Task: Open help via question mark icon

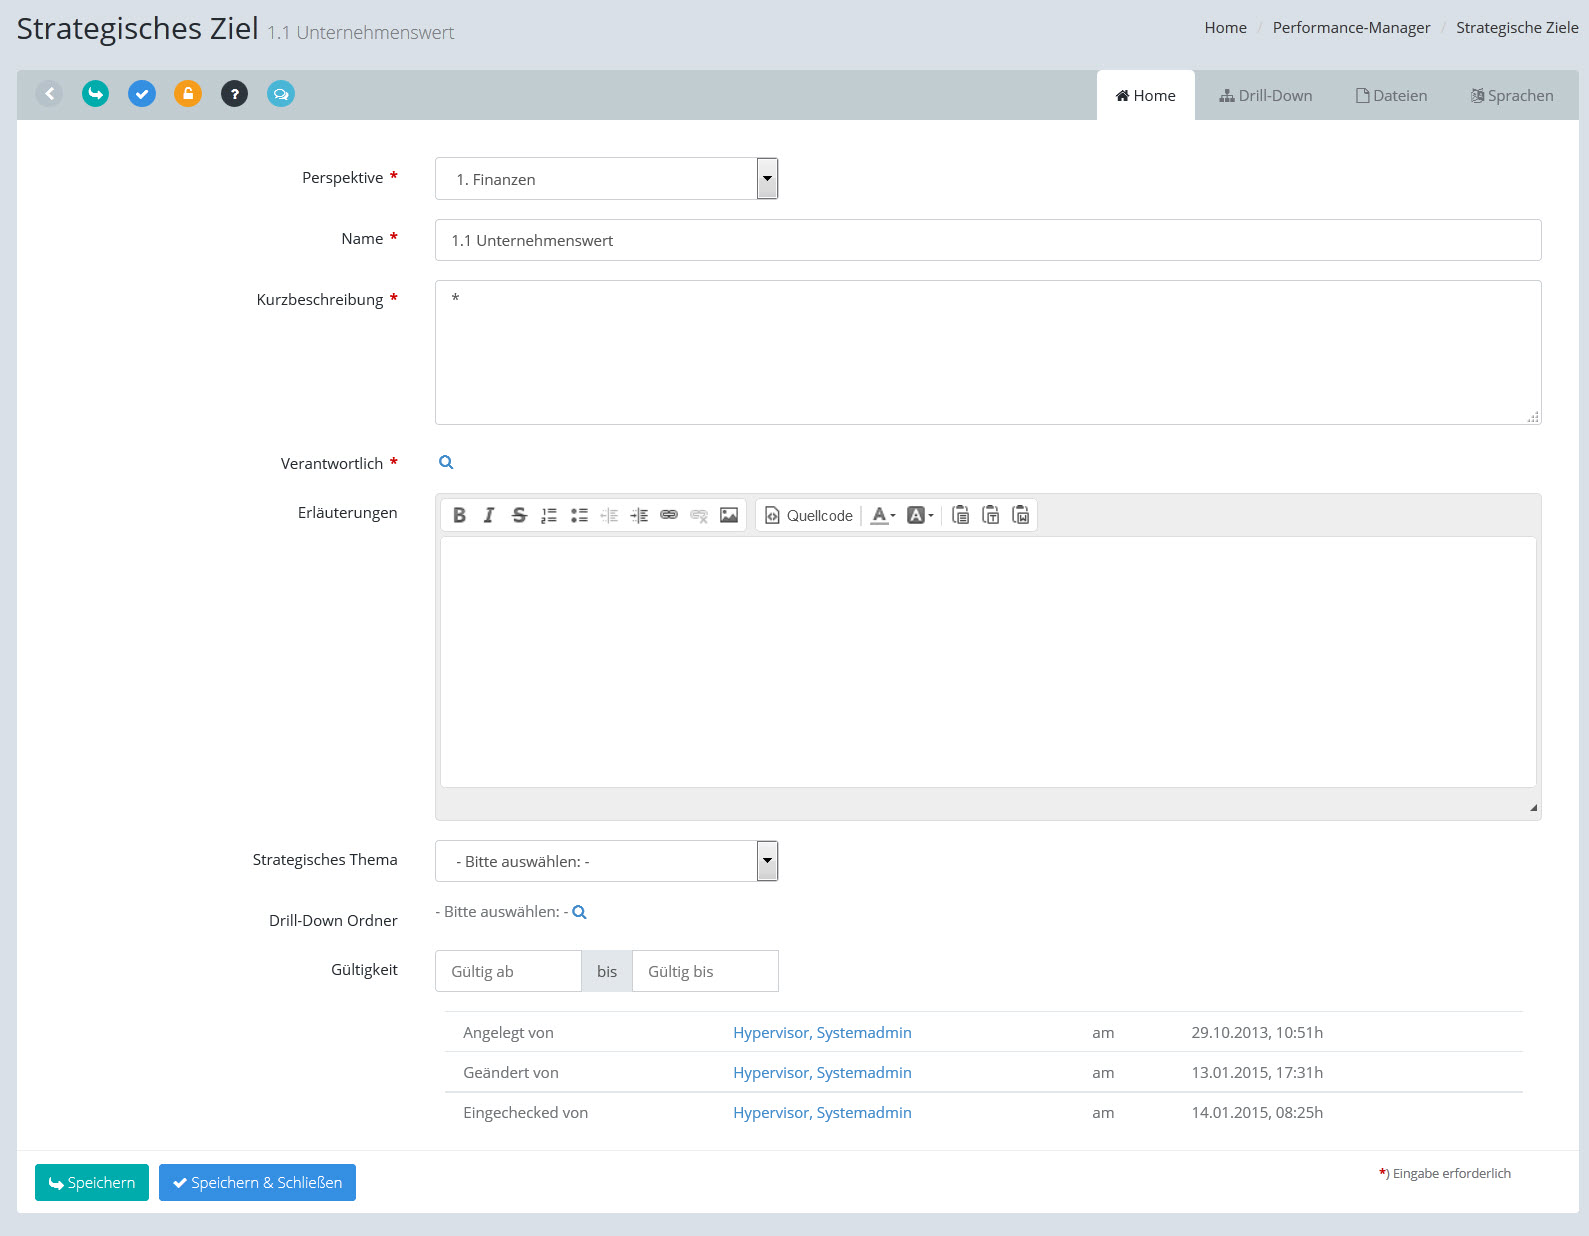Action: [x=234, y=94]
